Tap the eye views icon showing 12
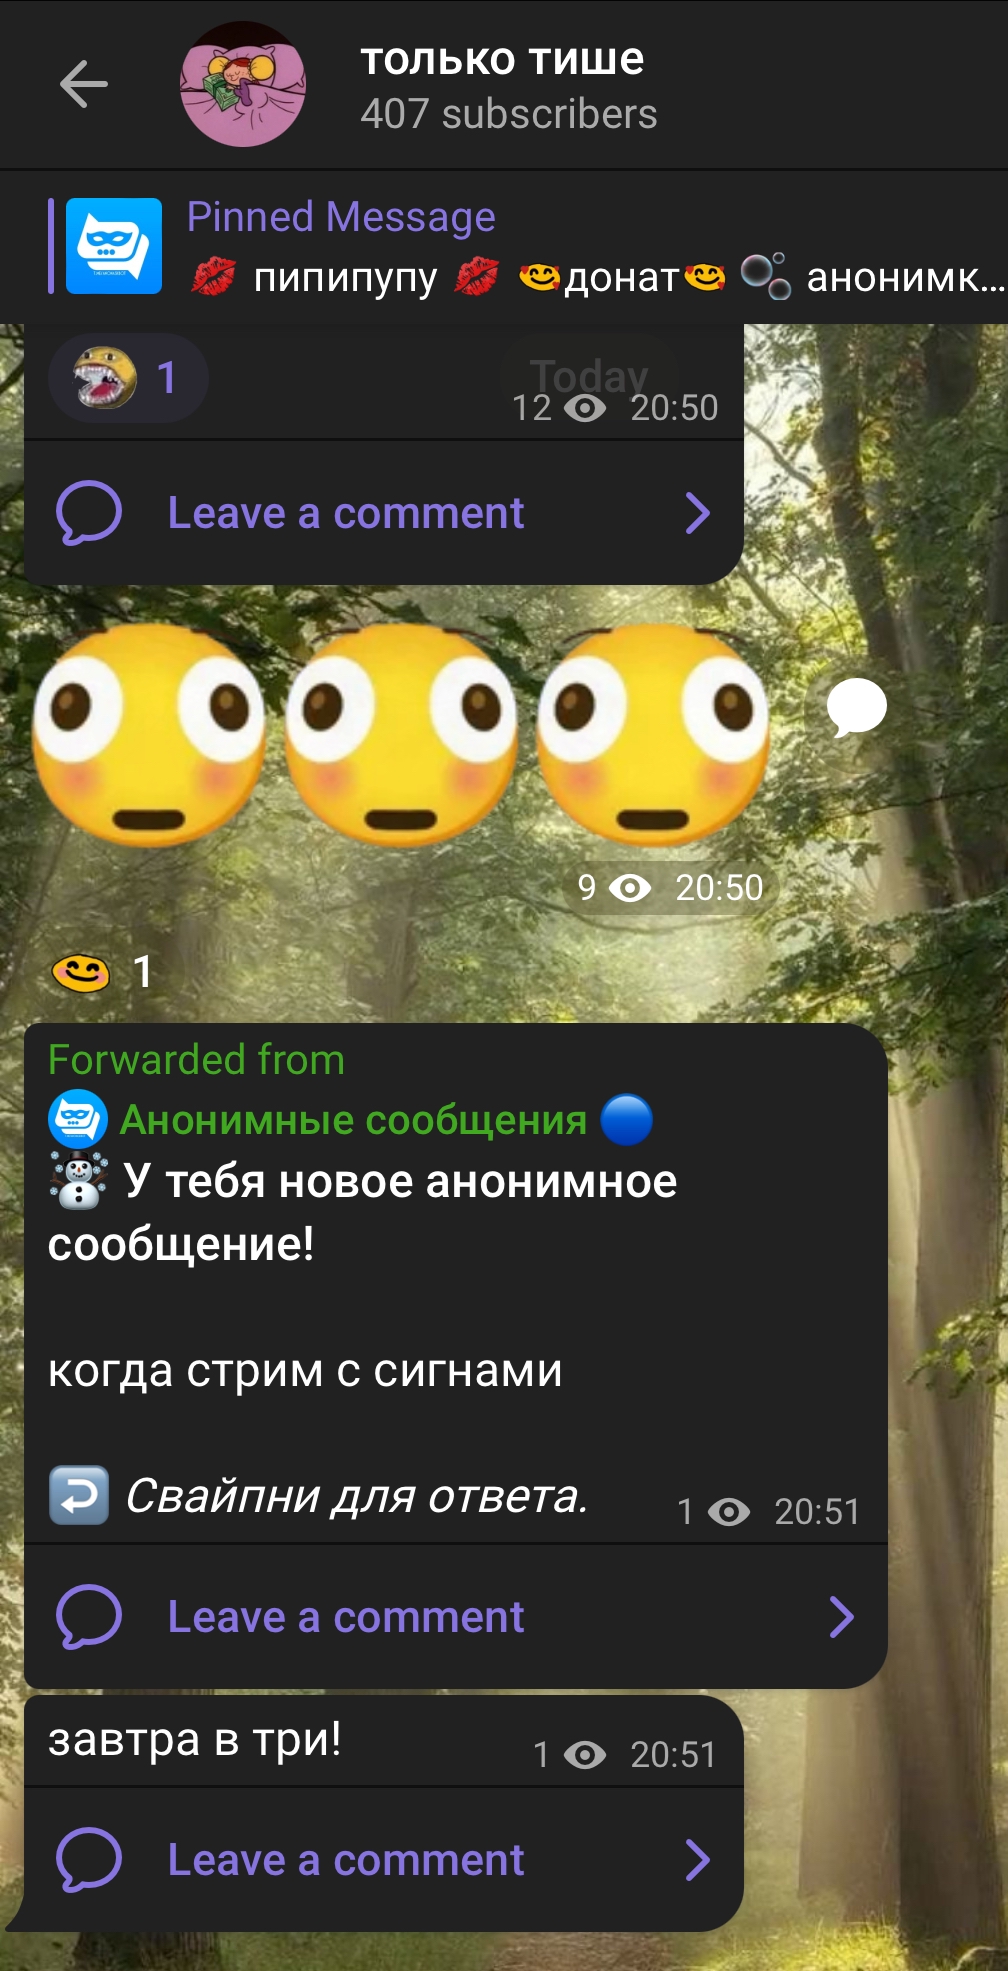 point(585,408)
